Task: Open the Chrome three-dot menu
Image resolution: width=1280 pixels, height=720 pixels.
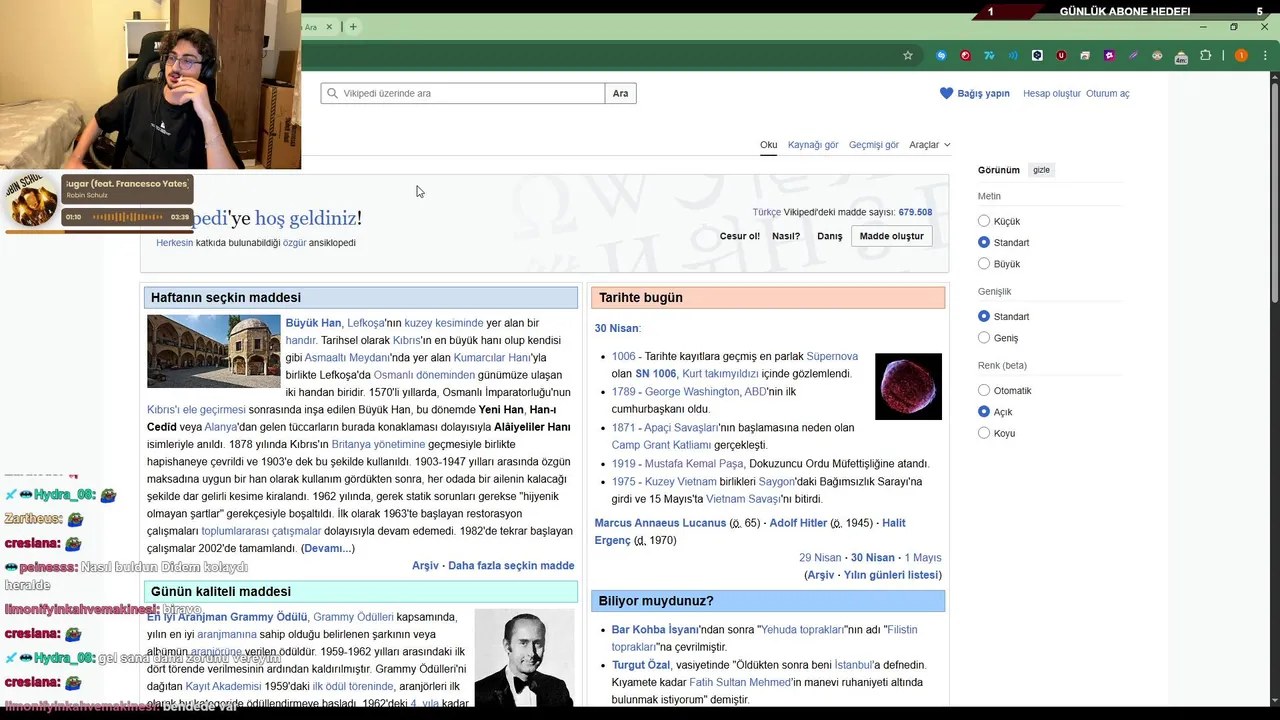Action: coord(1265,56)
